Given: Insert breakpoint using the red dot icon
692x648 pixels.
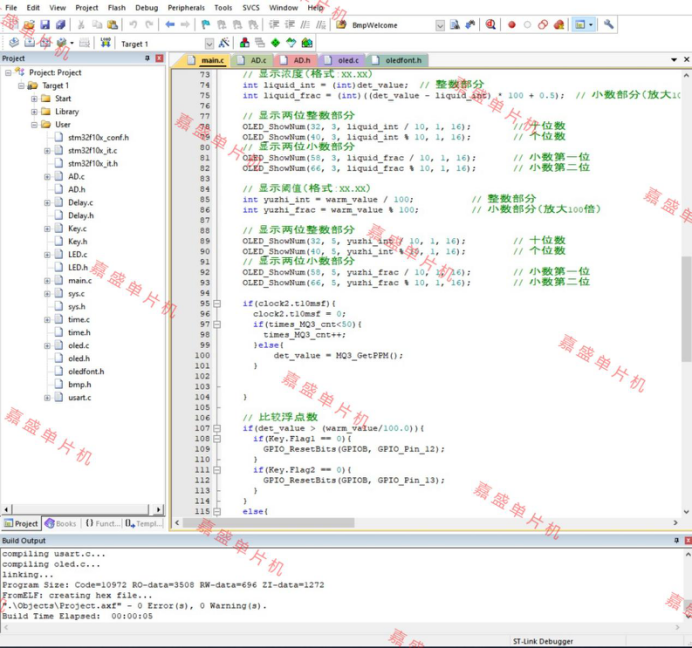Looking at the screenshot, I should (x=512, y=24).
